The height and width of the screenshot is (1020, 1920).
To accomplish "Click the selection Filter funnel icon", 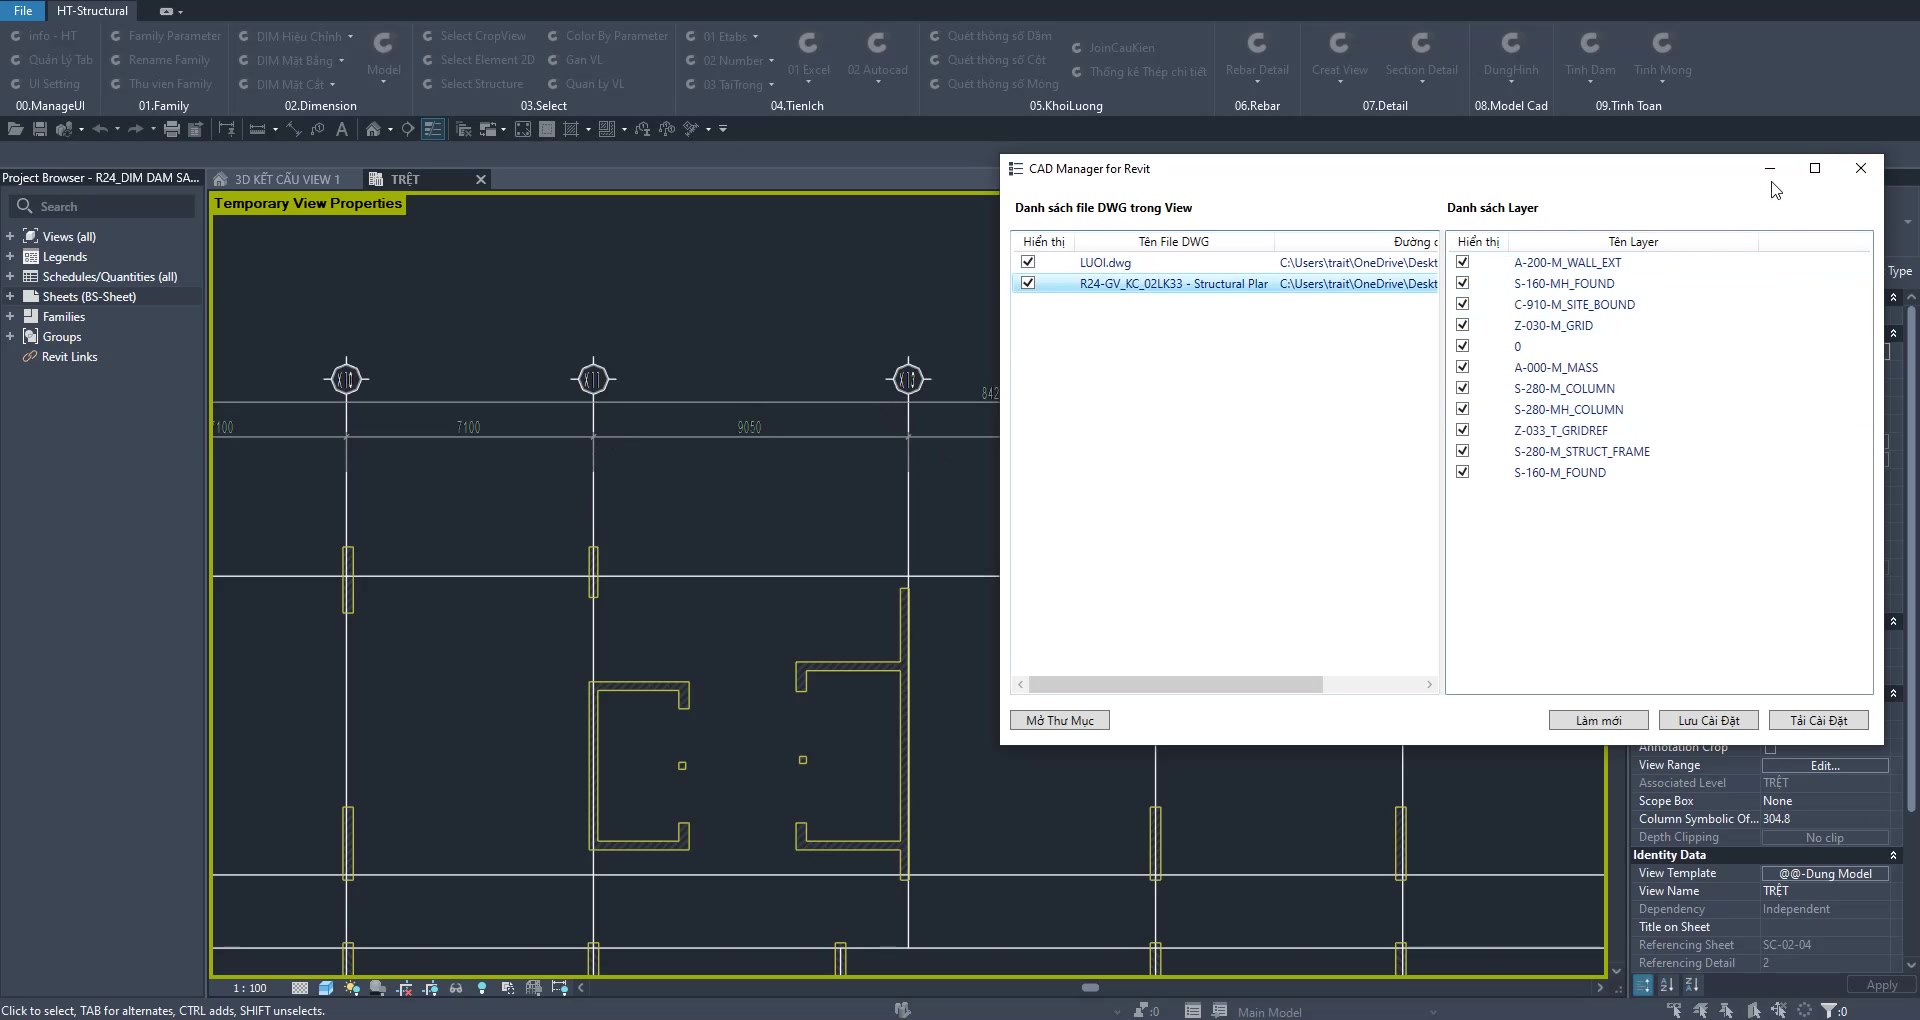I will tap(1829, 1011).
